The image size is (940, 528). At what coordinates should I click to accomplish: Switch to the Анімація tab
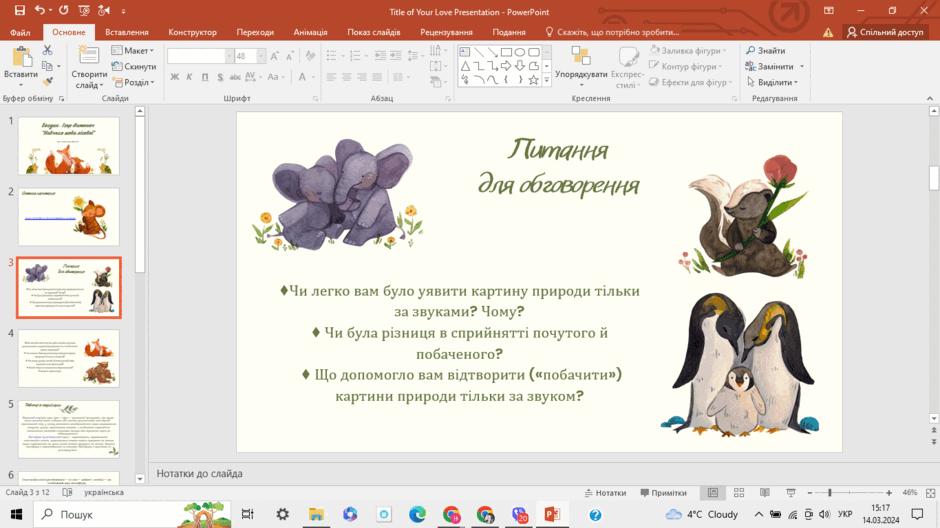coord(311,32)
